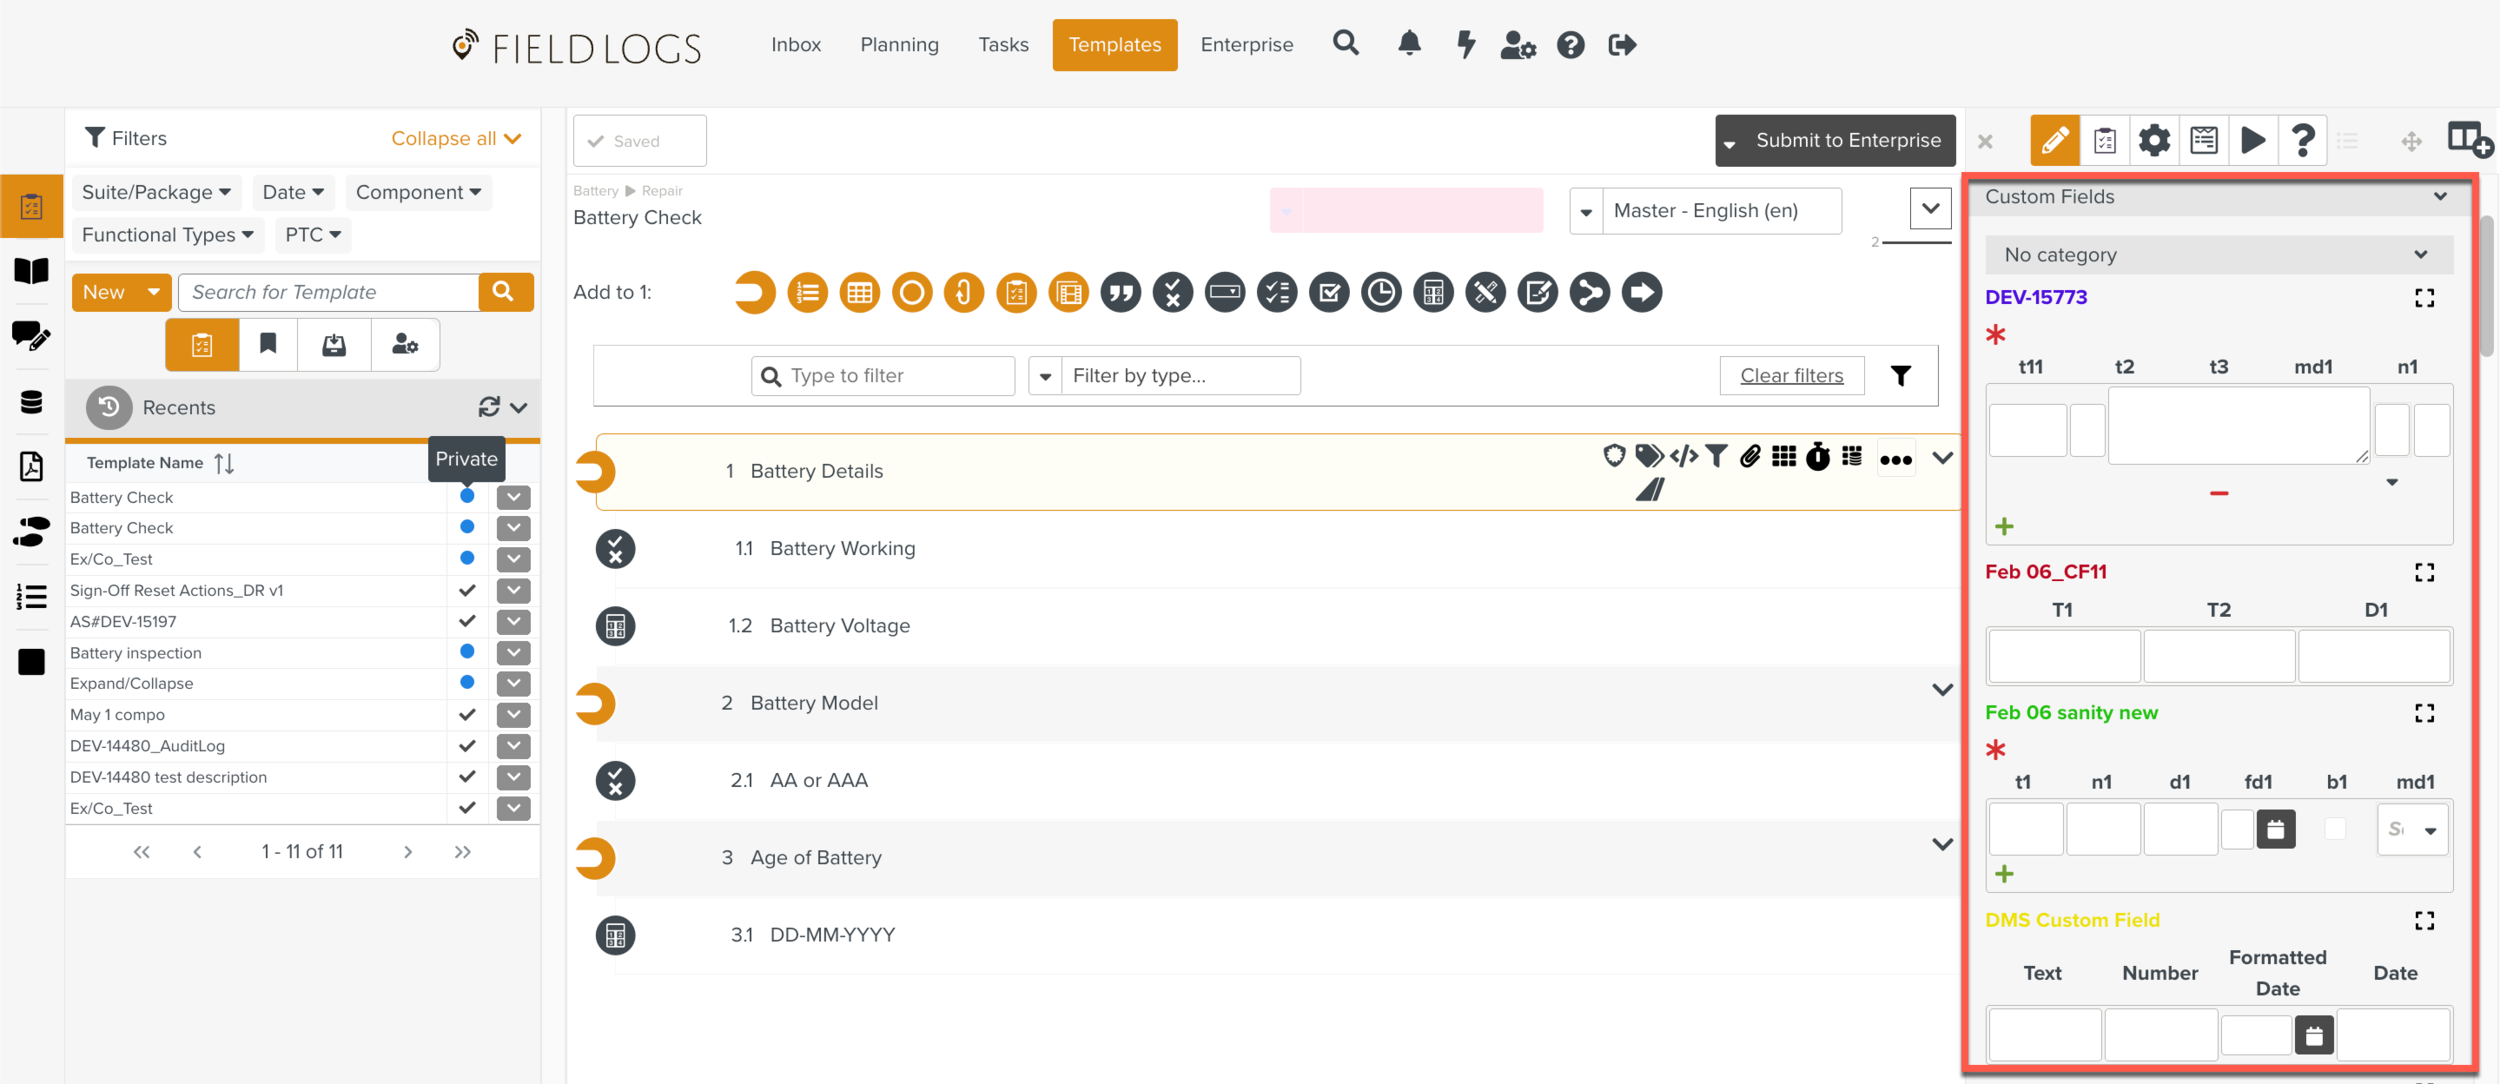Click the lightning bolt icon in header
This screenshot has height=1084, width=2500.
(1465, 44)
